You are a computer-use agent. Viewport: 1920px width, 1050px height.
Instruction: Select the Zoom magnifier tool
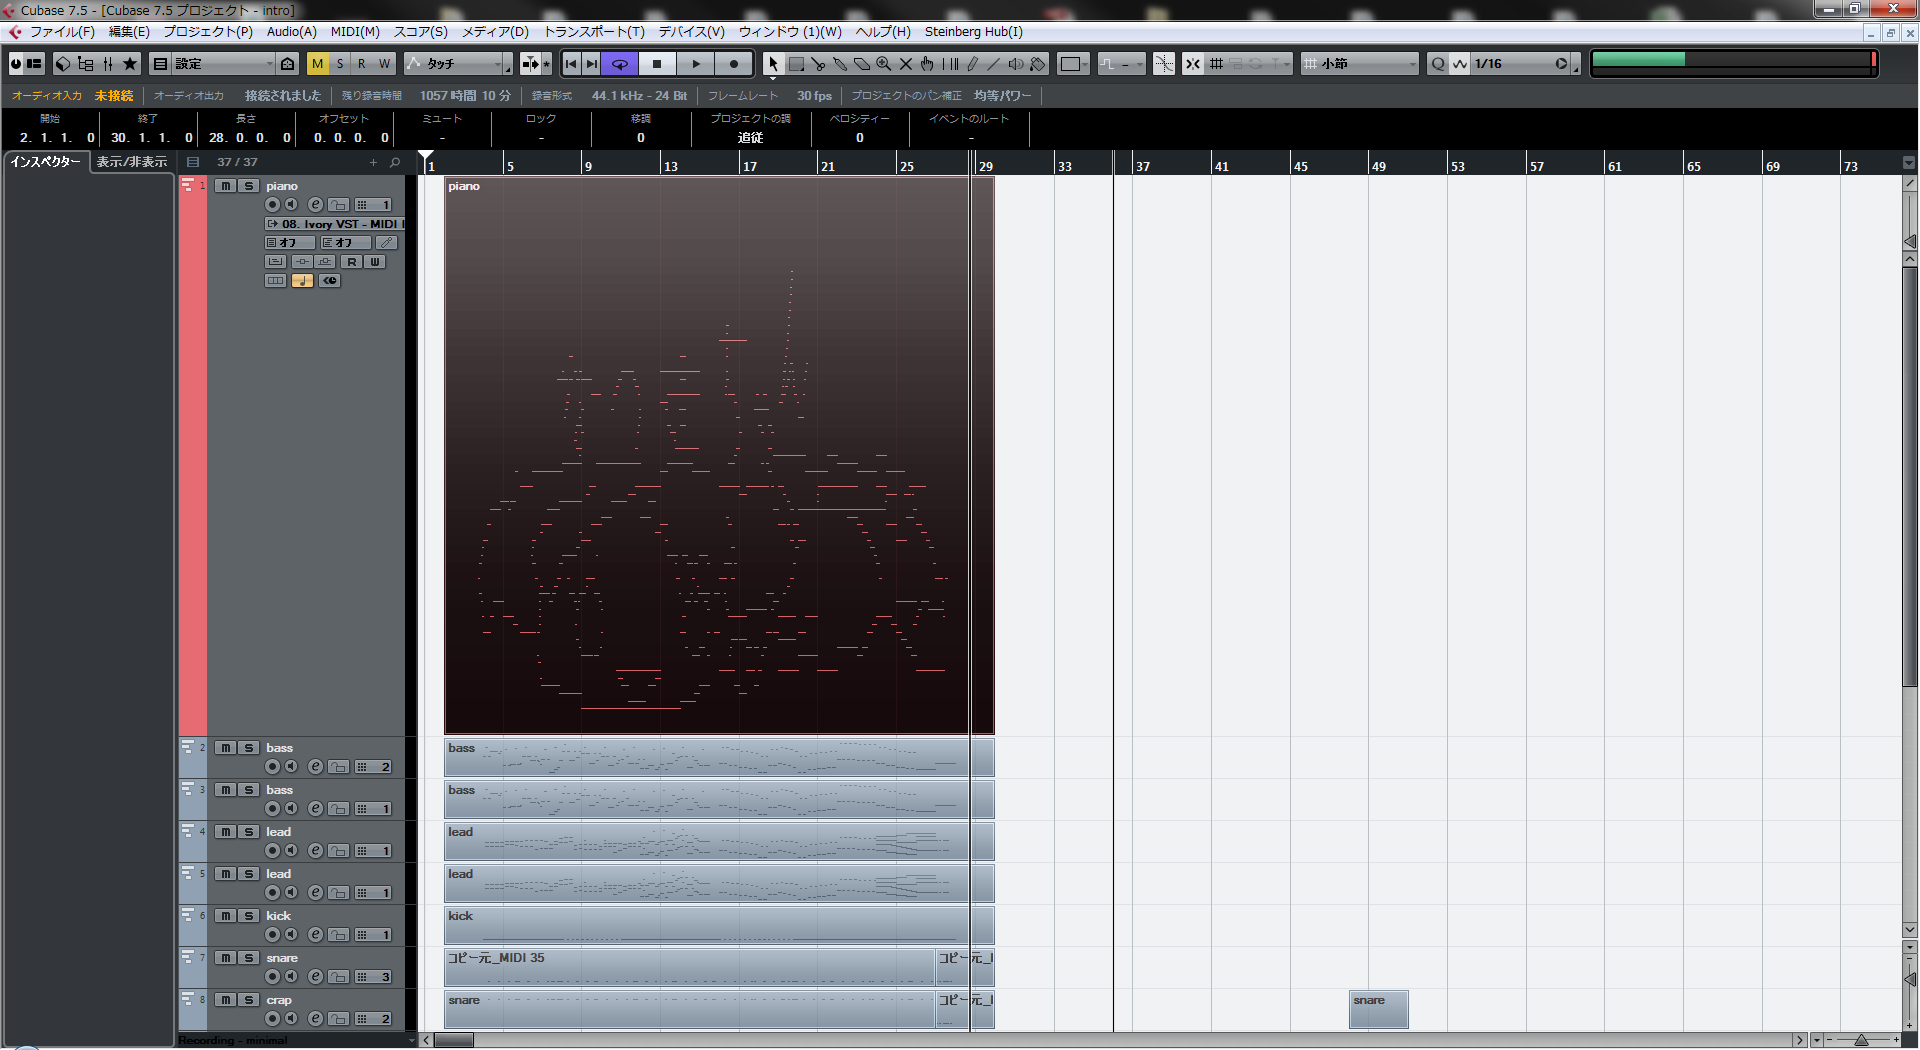[x=884, y=64]
